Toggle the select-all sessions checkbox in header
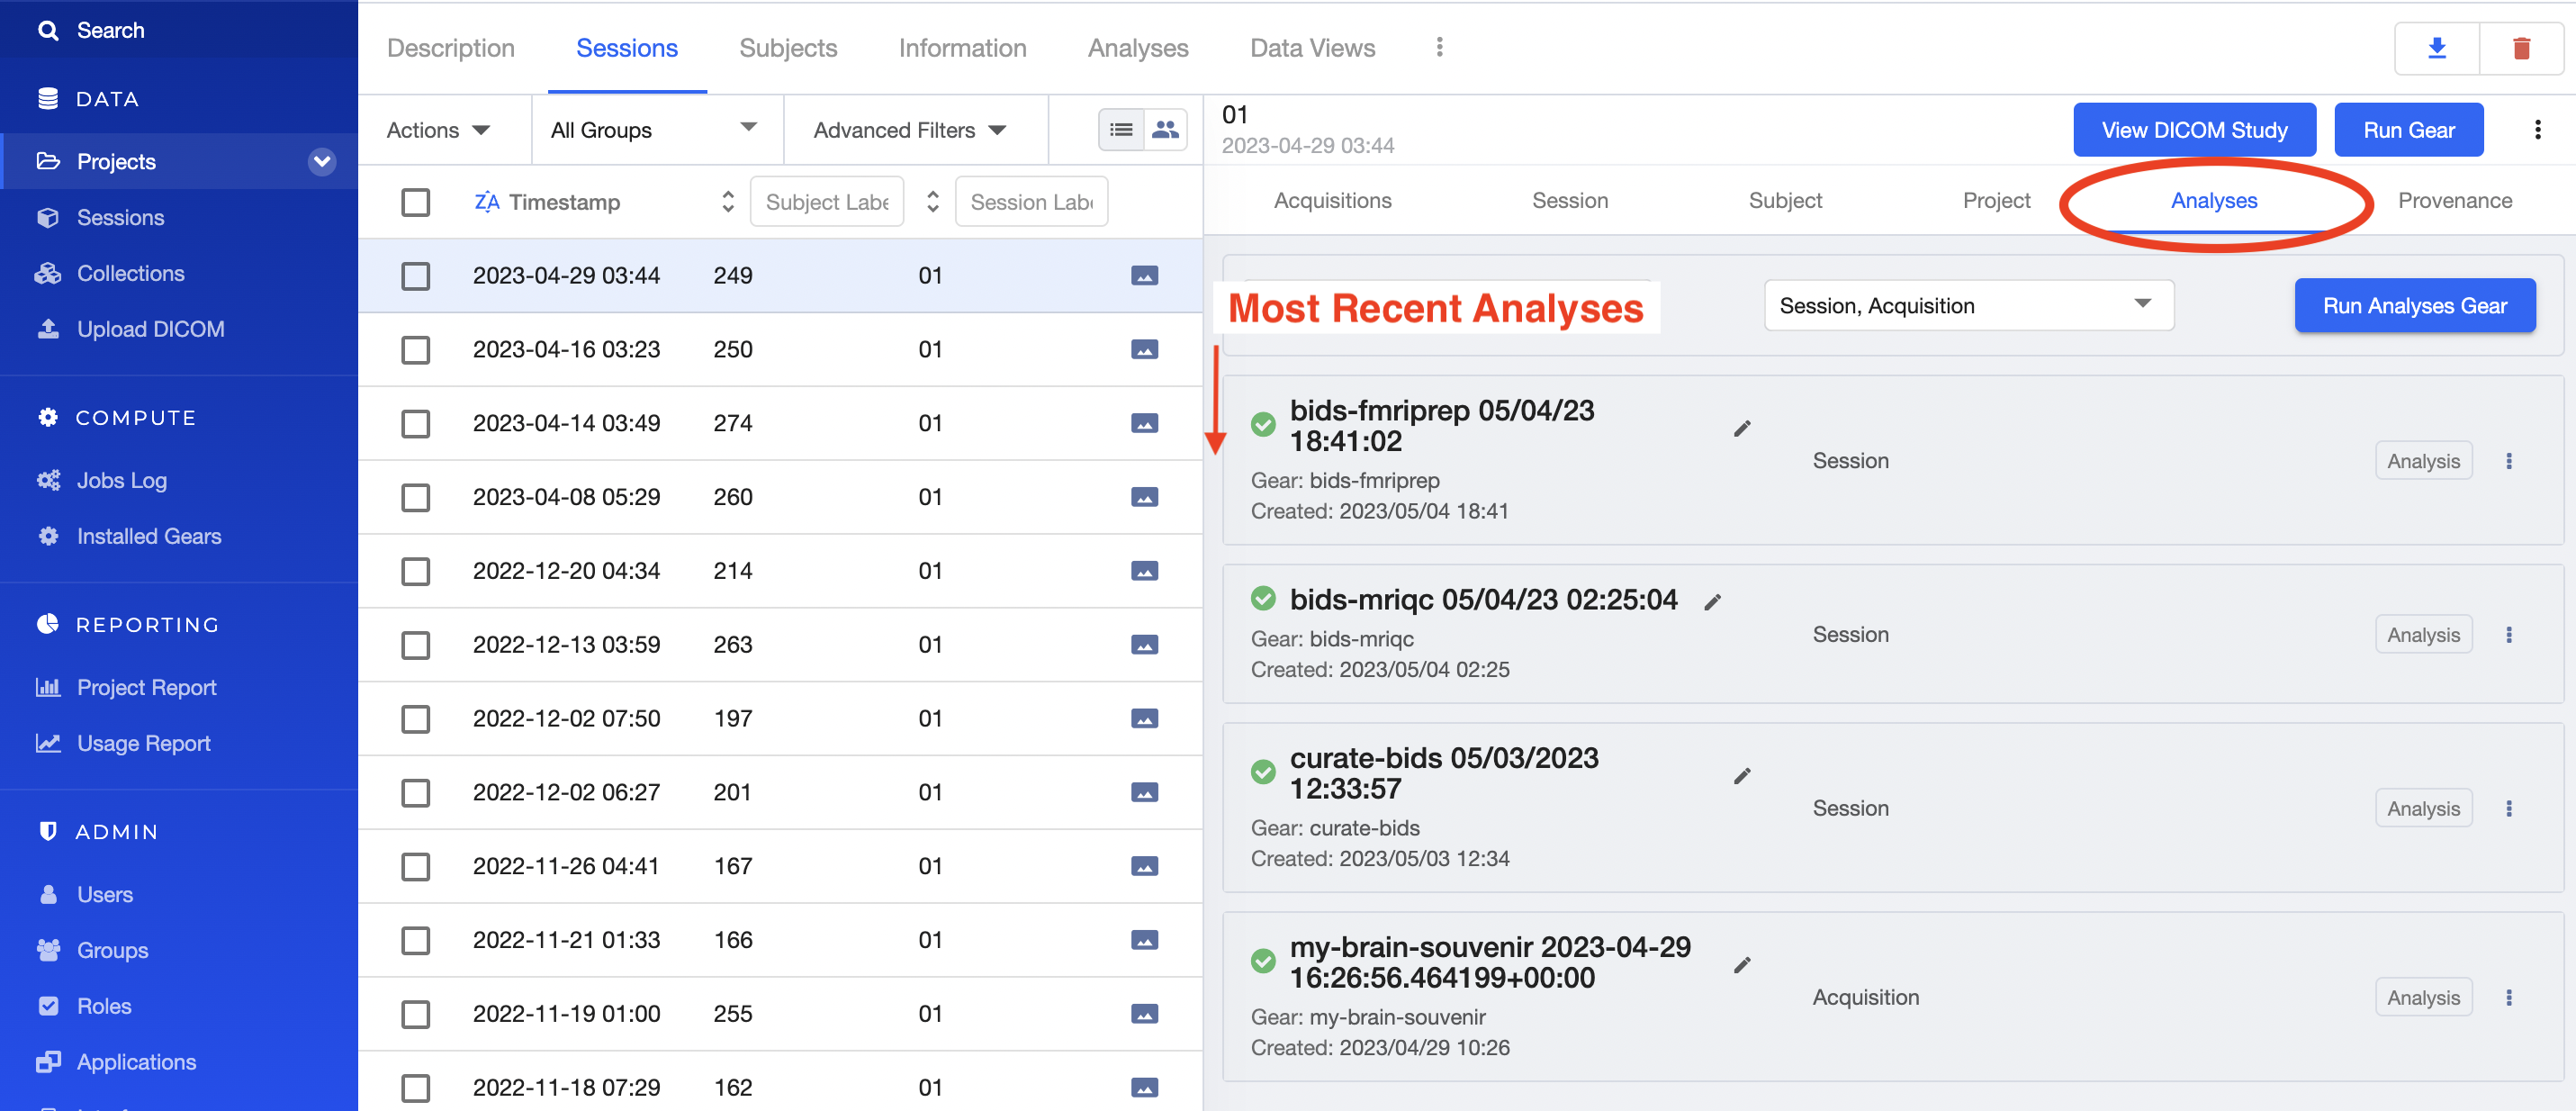The image size is (2576, 1111). point(415,202)
